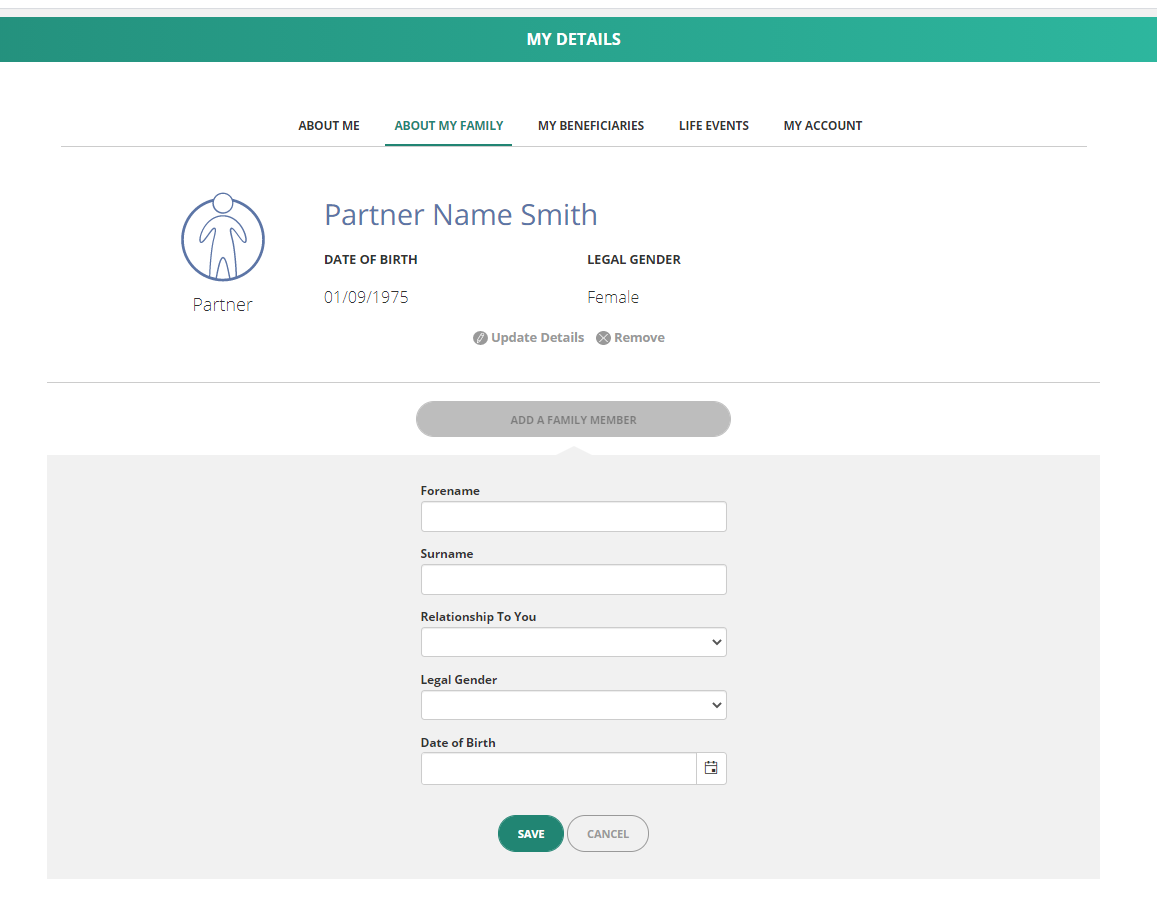
Task: Select the About My Family tab
Action: coord(449,125)
